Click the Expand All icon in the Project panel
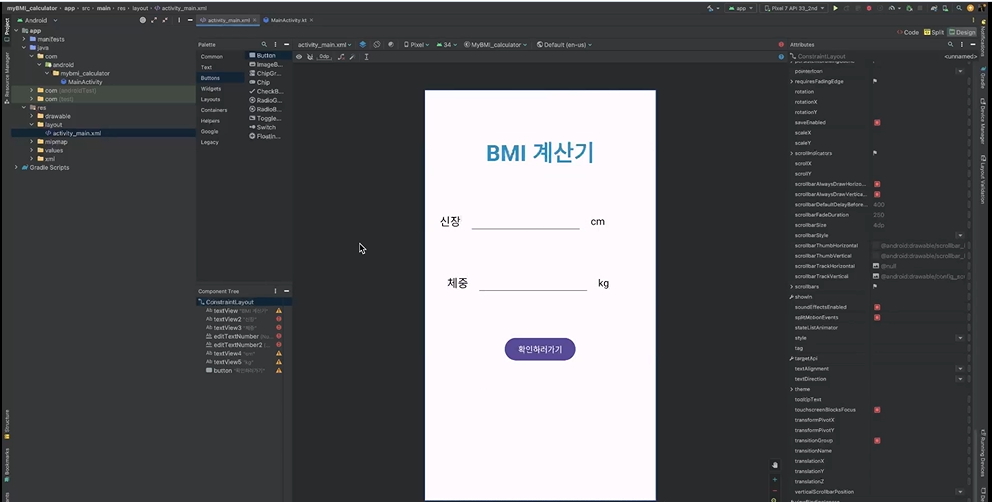 coord(154,20)
